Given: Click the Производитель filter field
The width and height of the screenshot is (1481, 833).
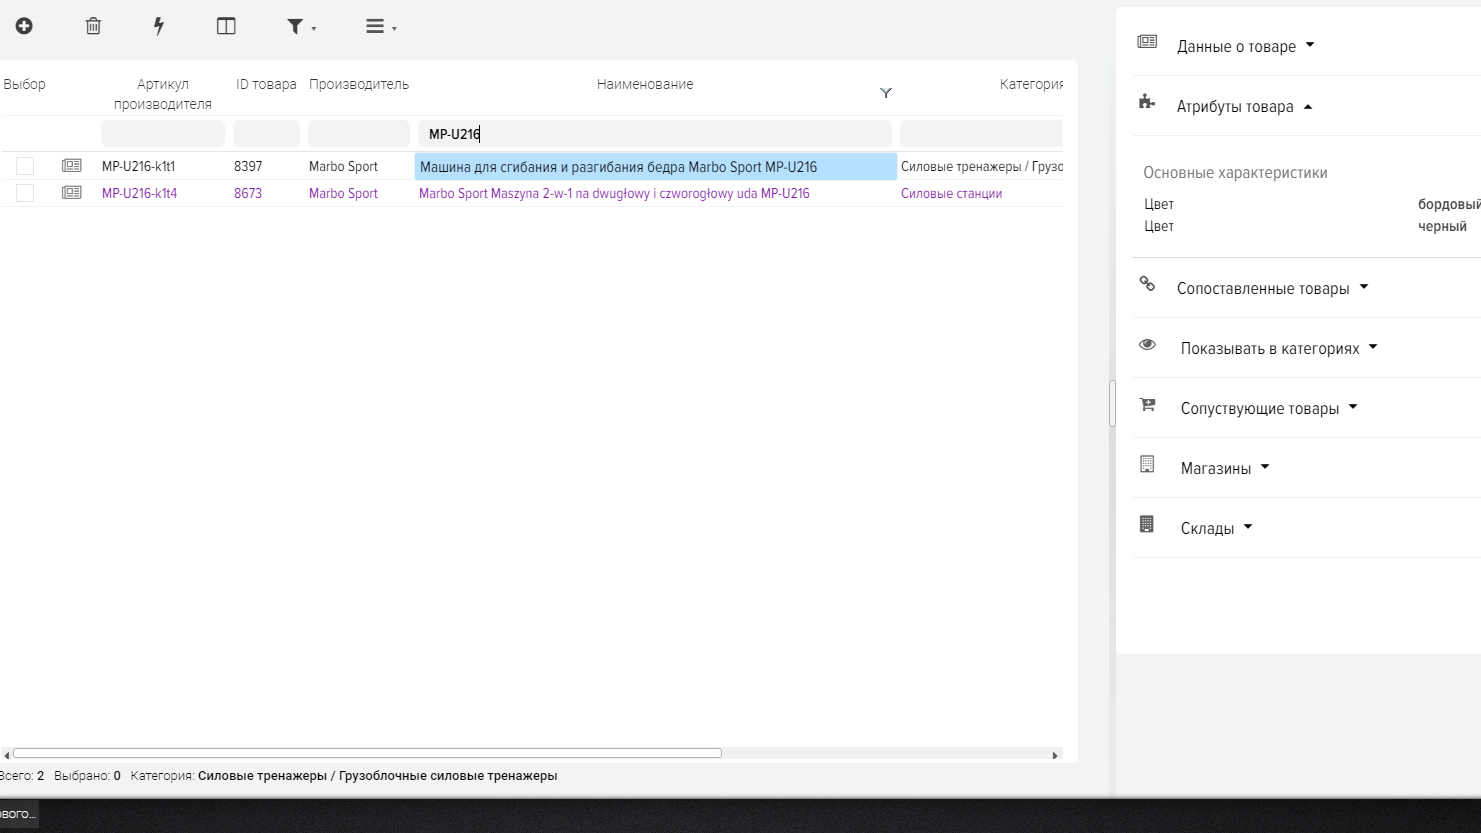Looking at the screenshot, I should point(359,134).
